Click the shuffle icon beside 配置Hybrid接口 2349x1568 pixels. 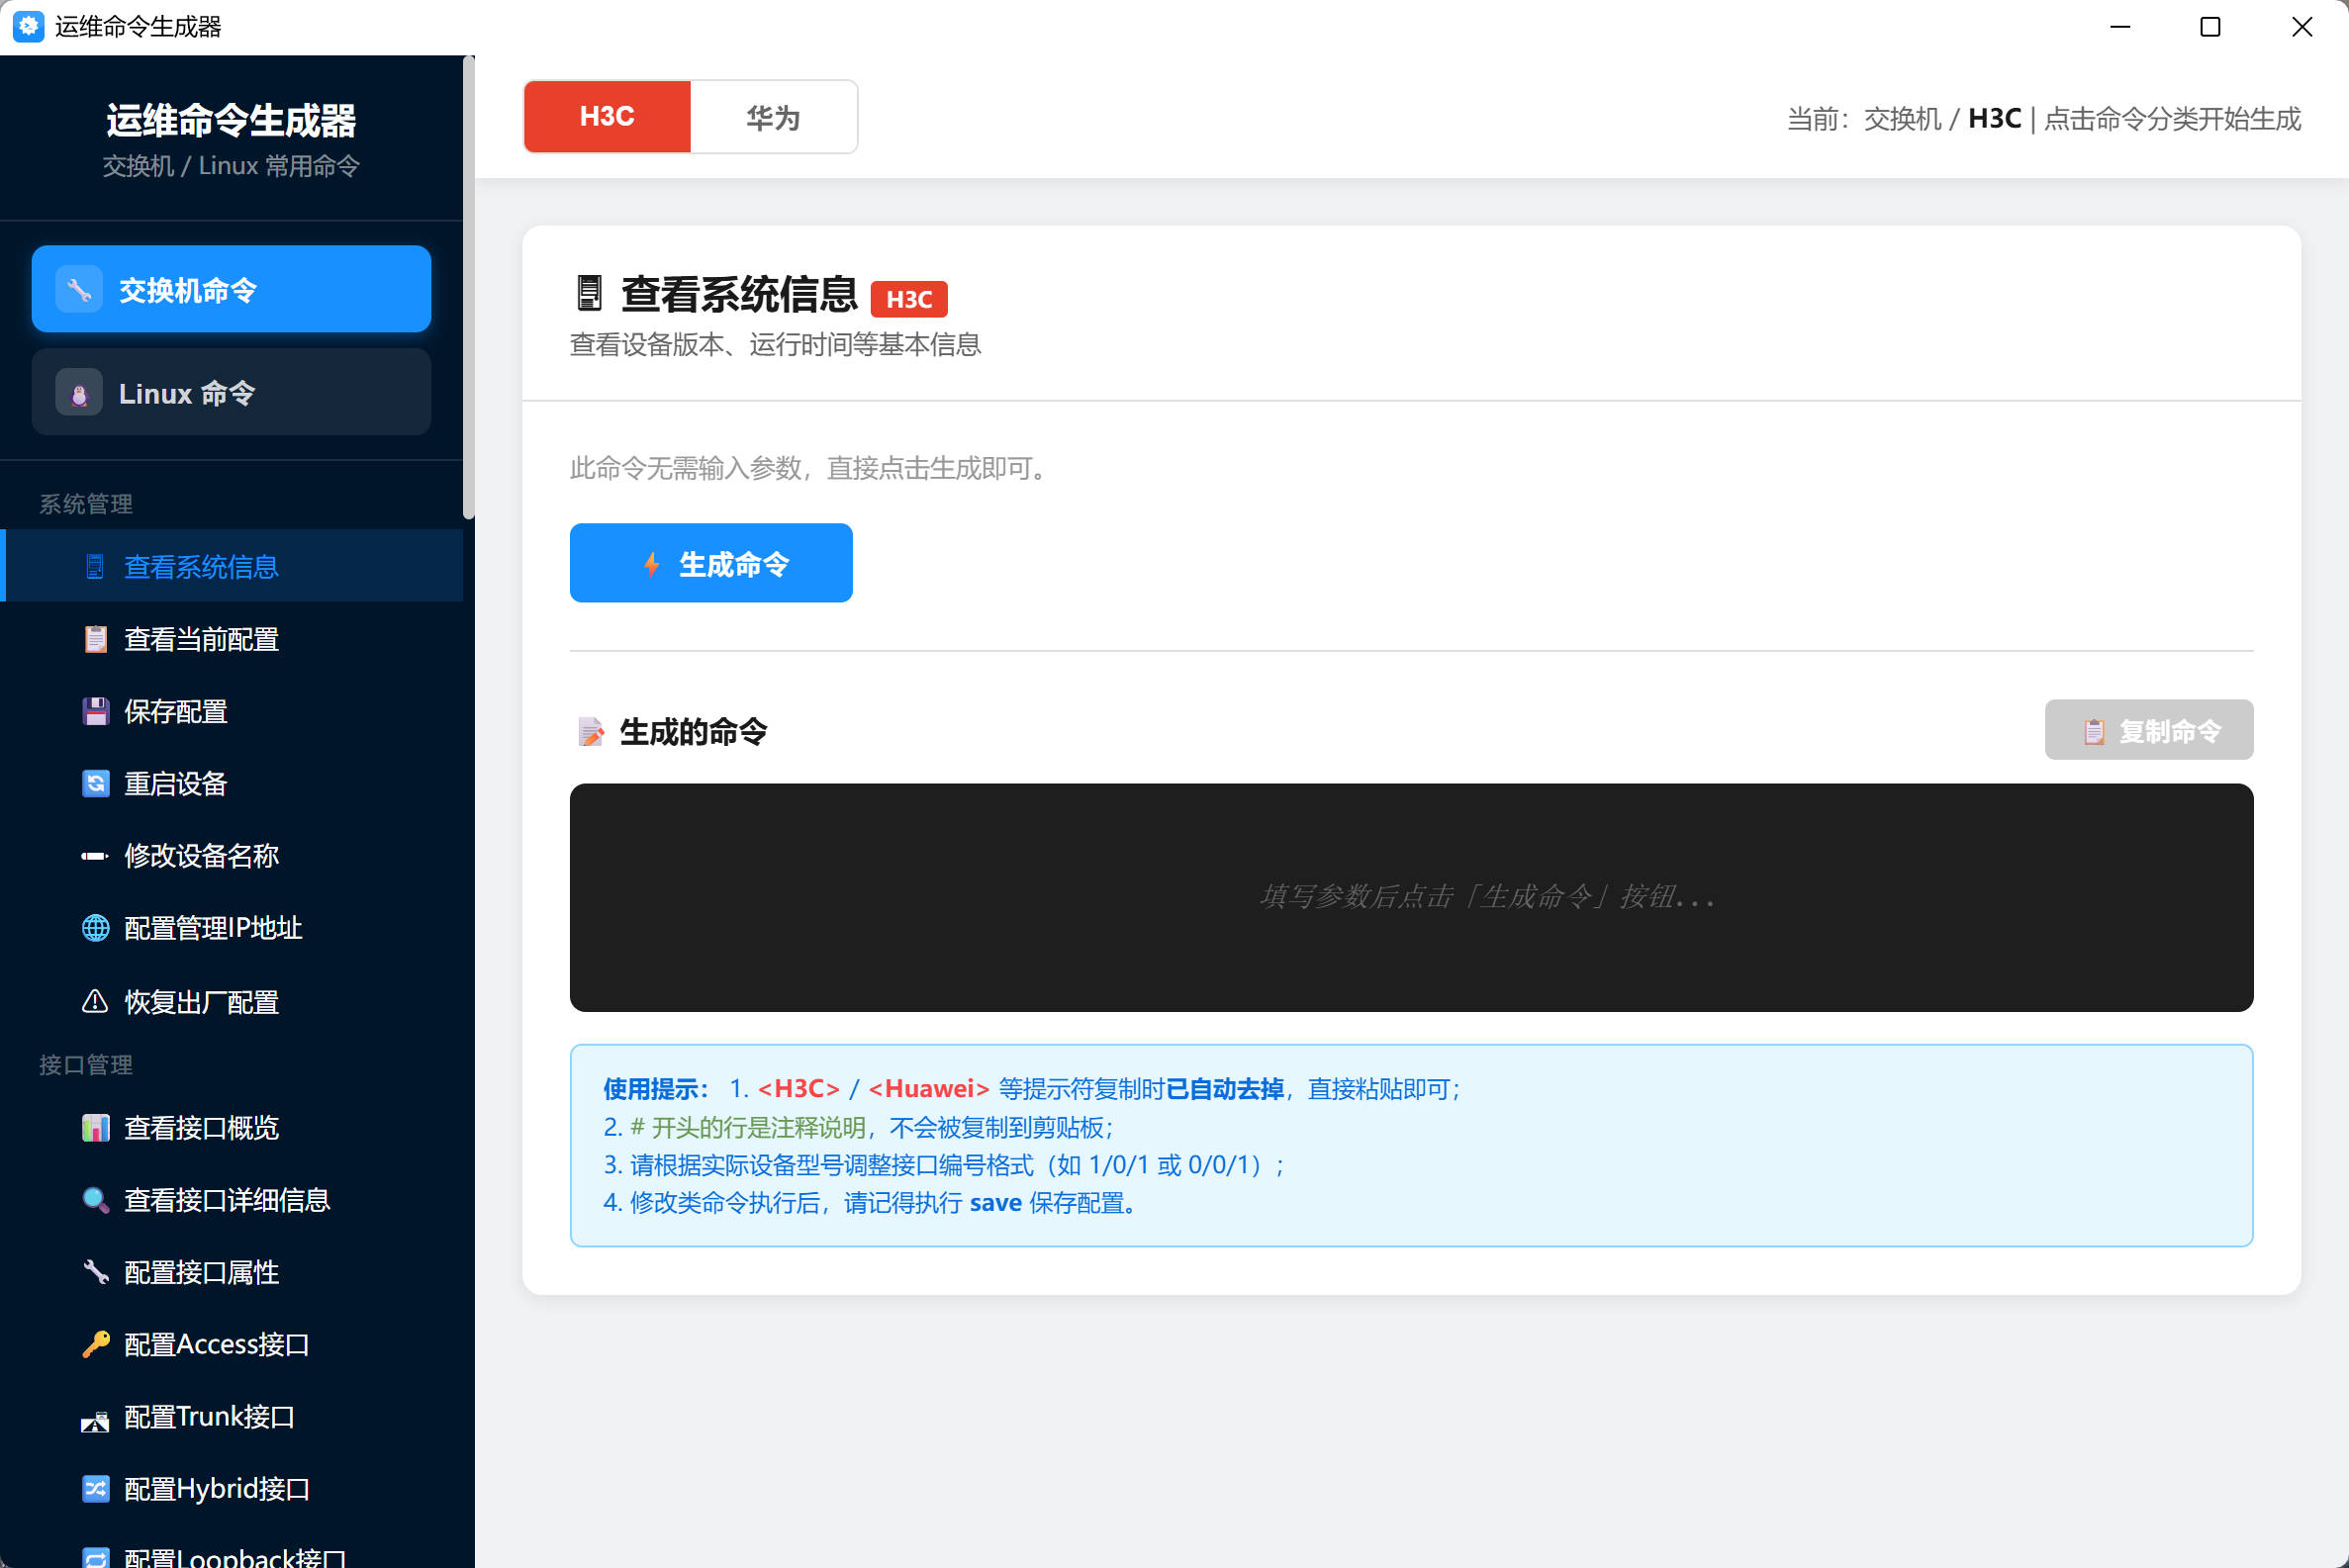point(95,1489)
